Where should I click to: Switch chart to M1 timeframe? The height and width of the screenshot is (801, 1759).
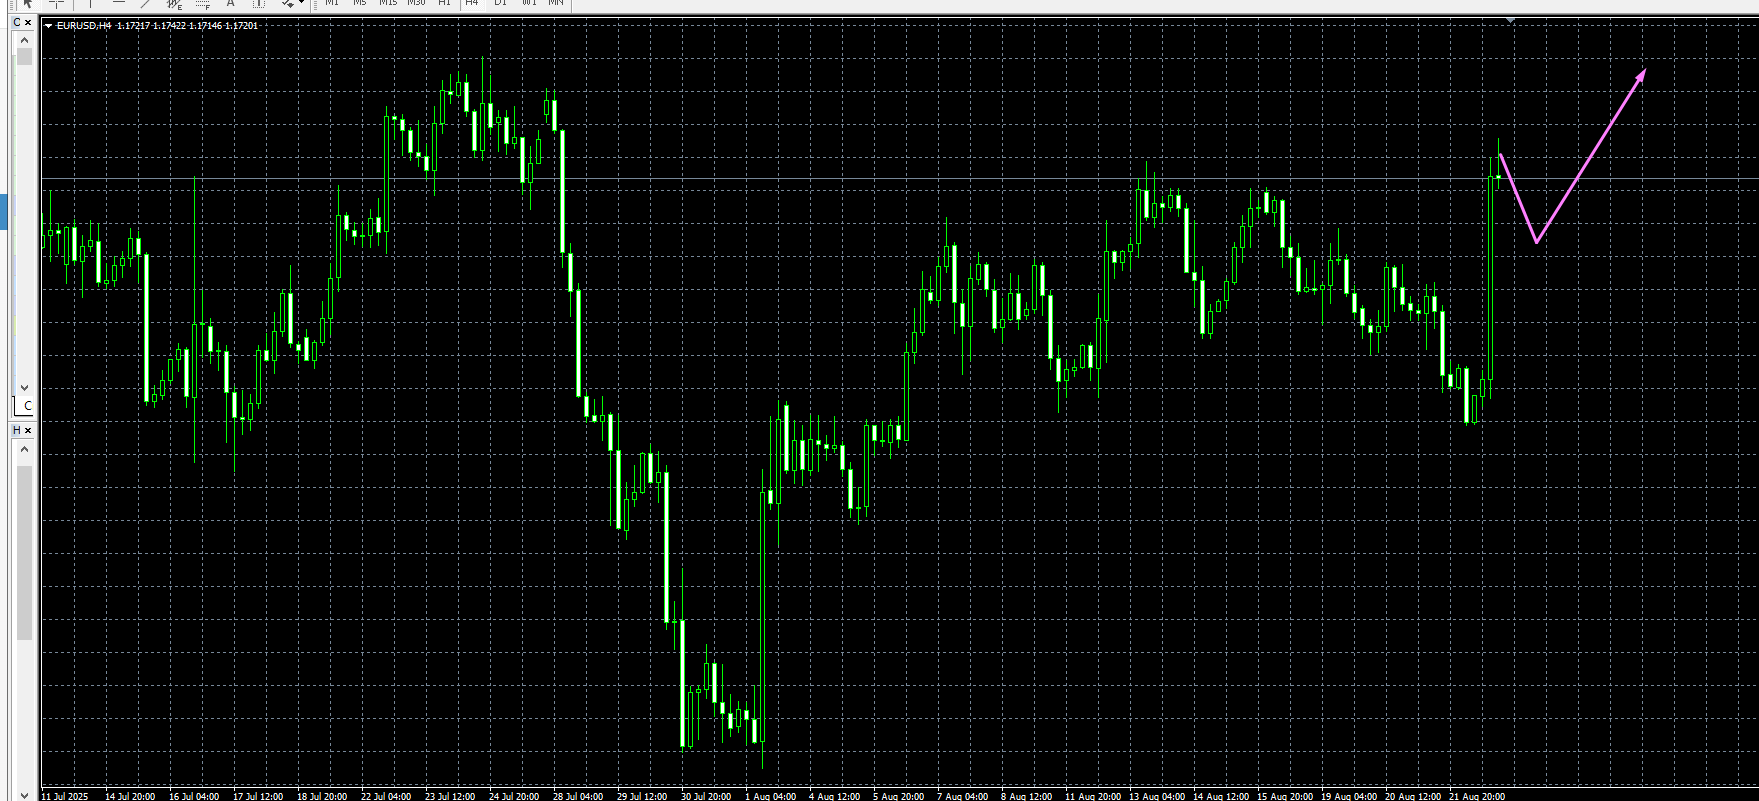pos(332,3)
